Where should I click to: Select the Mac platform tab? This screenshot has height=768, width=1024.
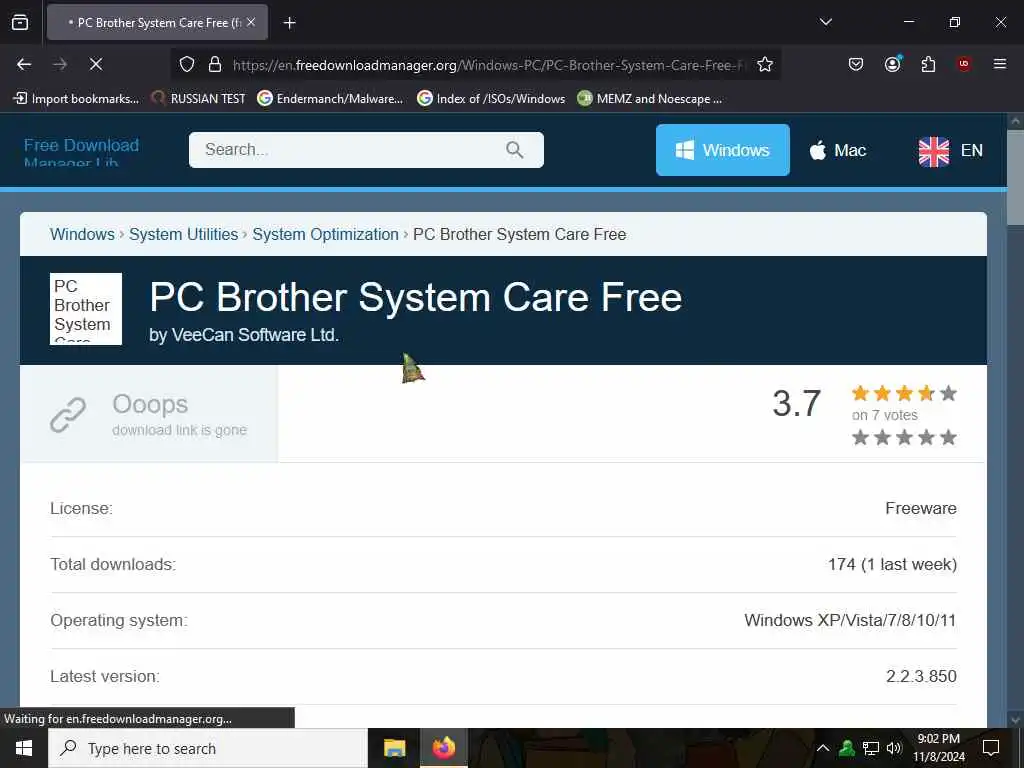[838, 150]
